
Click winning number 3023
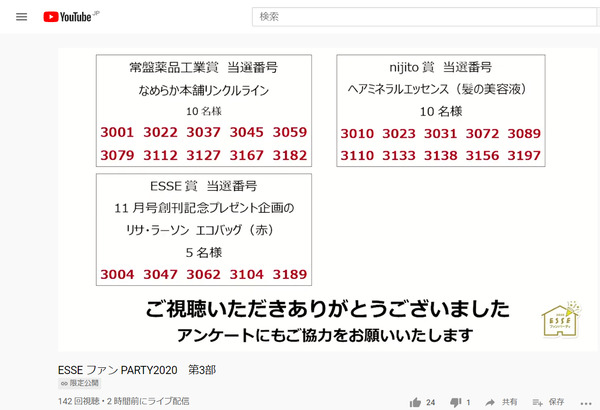[x=399, y=134]
